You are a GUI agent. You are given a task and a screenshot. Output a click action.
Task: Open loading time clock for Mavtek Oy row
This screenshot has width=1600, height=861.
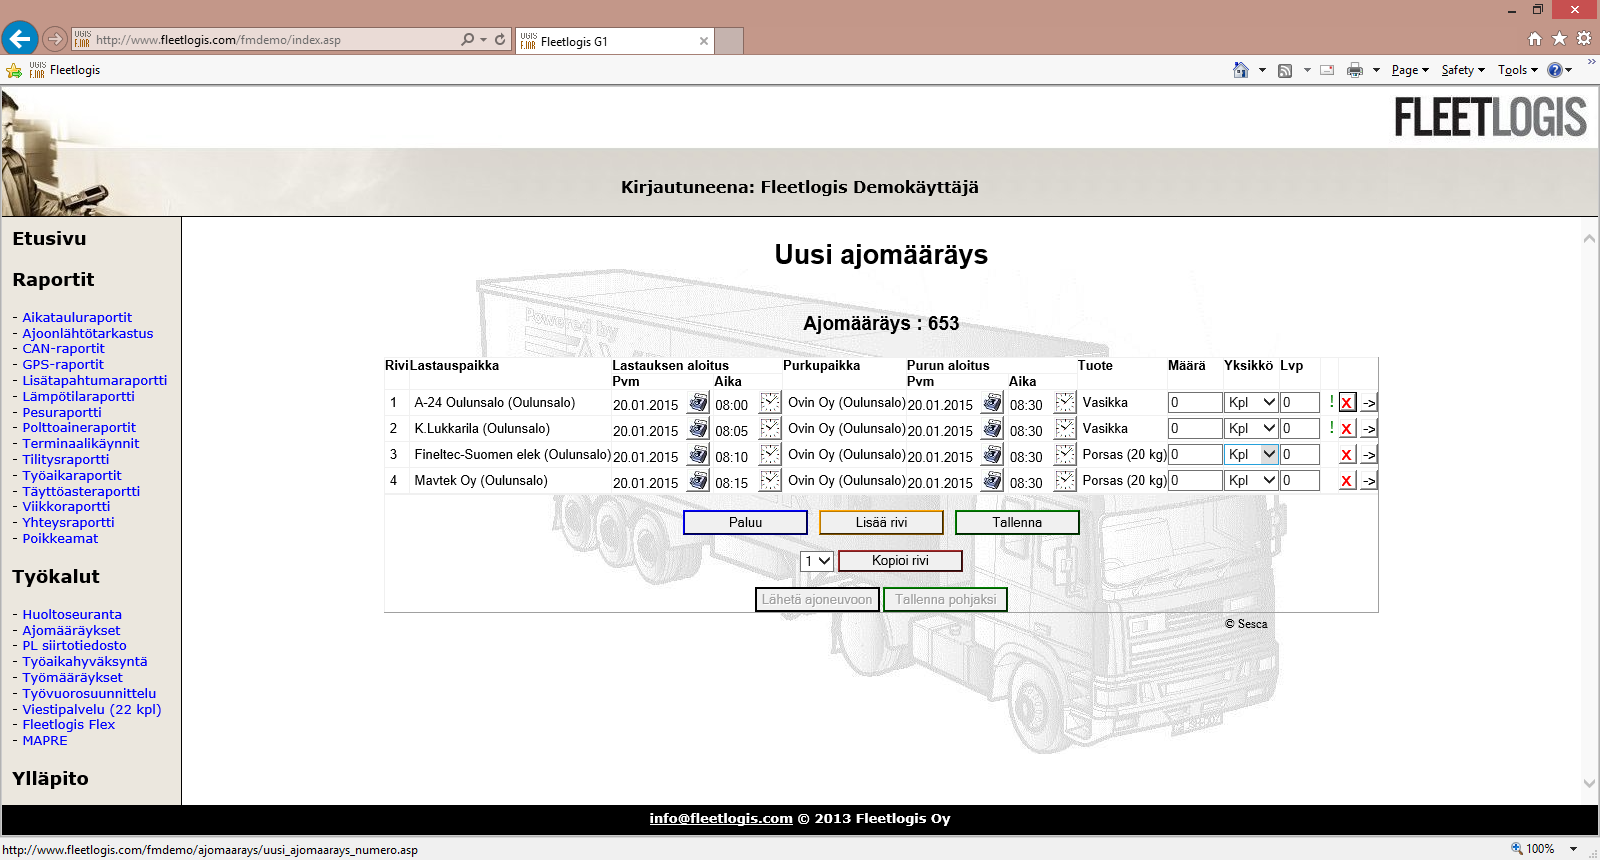[770, 481]
